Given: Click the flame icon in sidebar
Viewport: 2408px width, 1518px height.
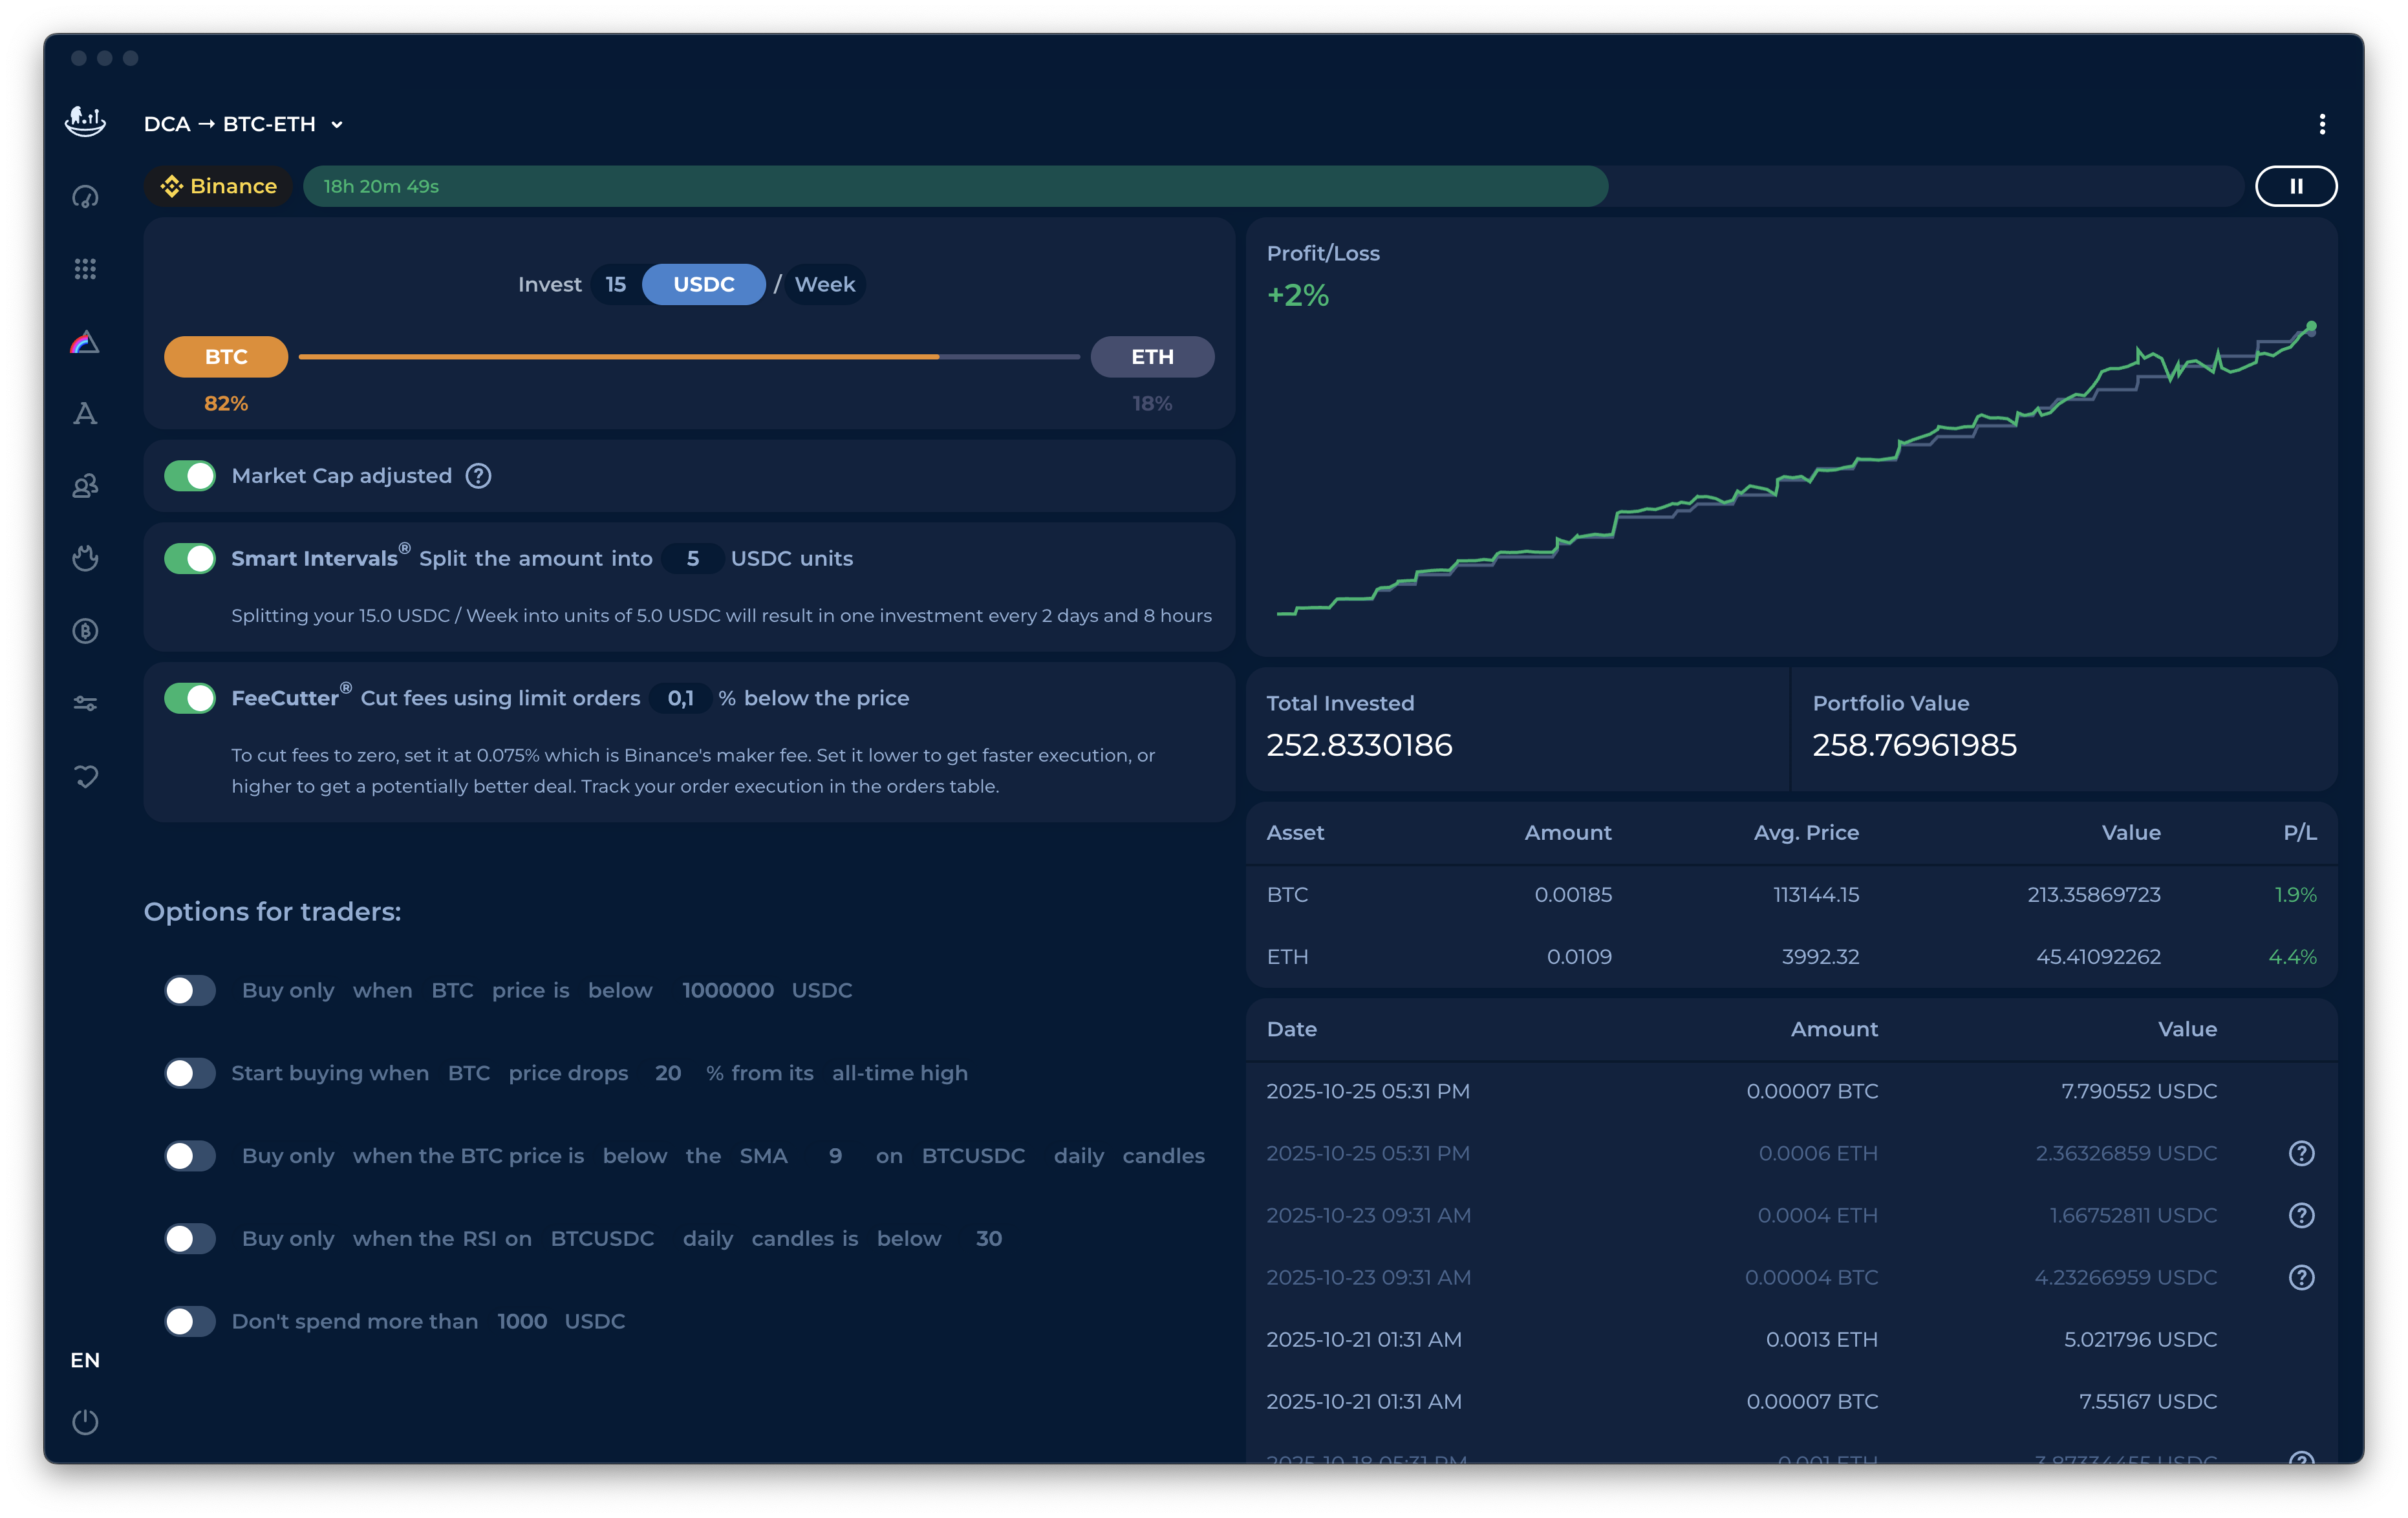Looking at the screenshot, I should (x=85, y=558).
